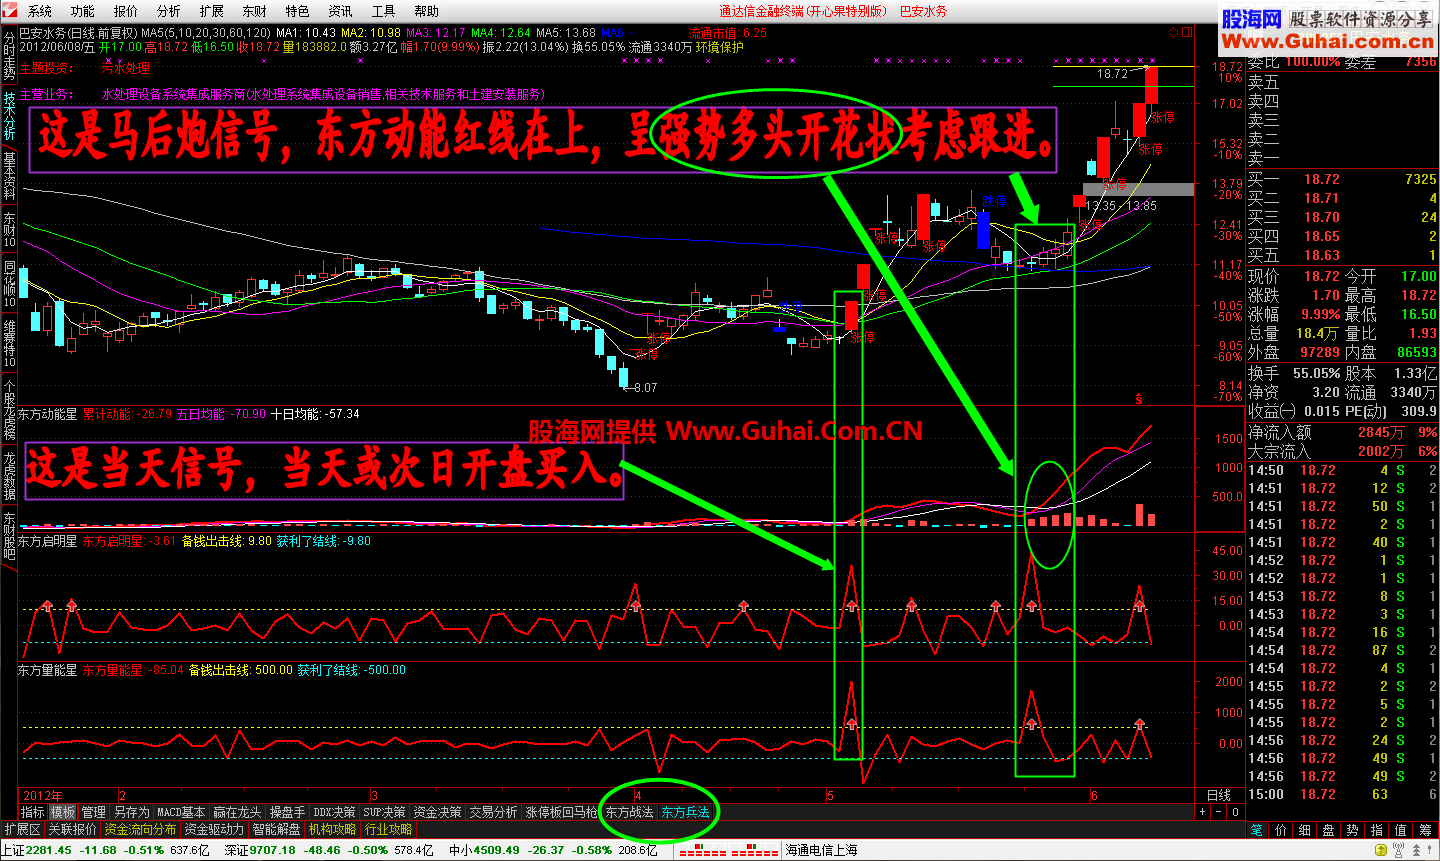Select the MACD基本 template

(x=181, y=812)
